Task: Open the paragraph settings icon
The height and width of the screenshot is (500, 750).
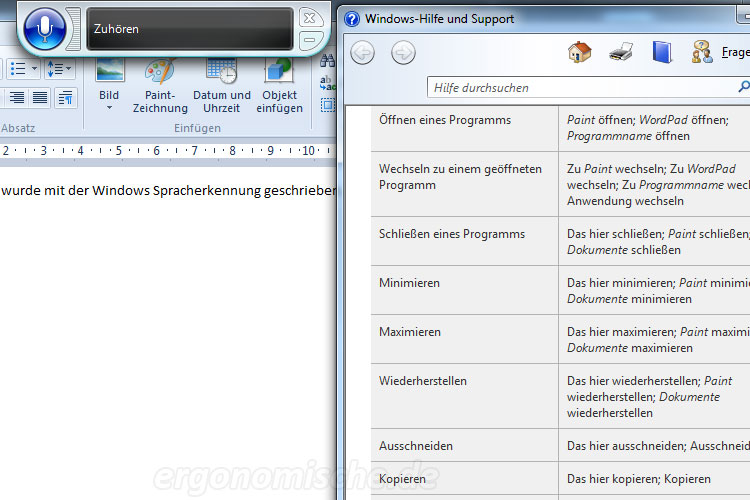Action: (66, 98)
